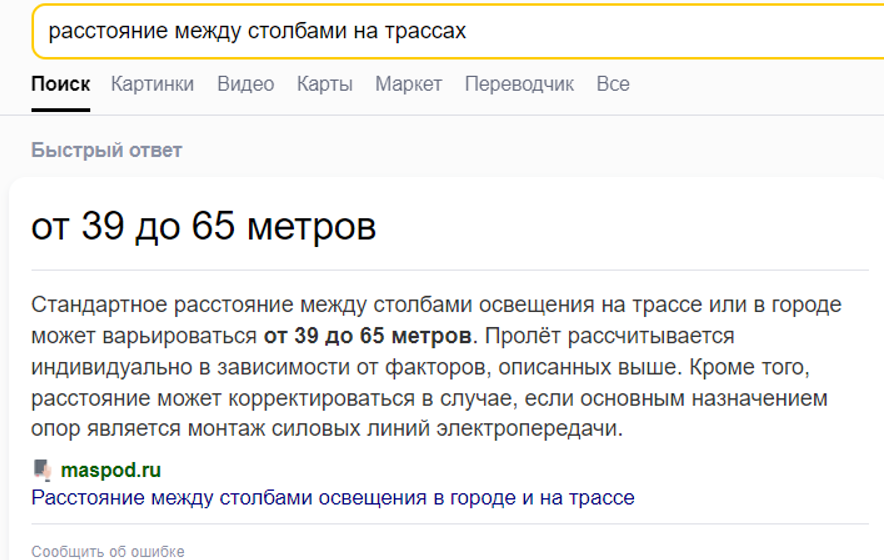The height and width of the screenshot is (560, 884).
Task: Click the word Стандартное in the answer text
Action: pos(99,305)
